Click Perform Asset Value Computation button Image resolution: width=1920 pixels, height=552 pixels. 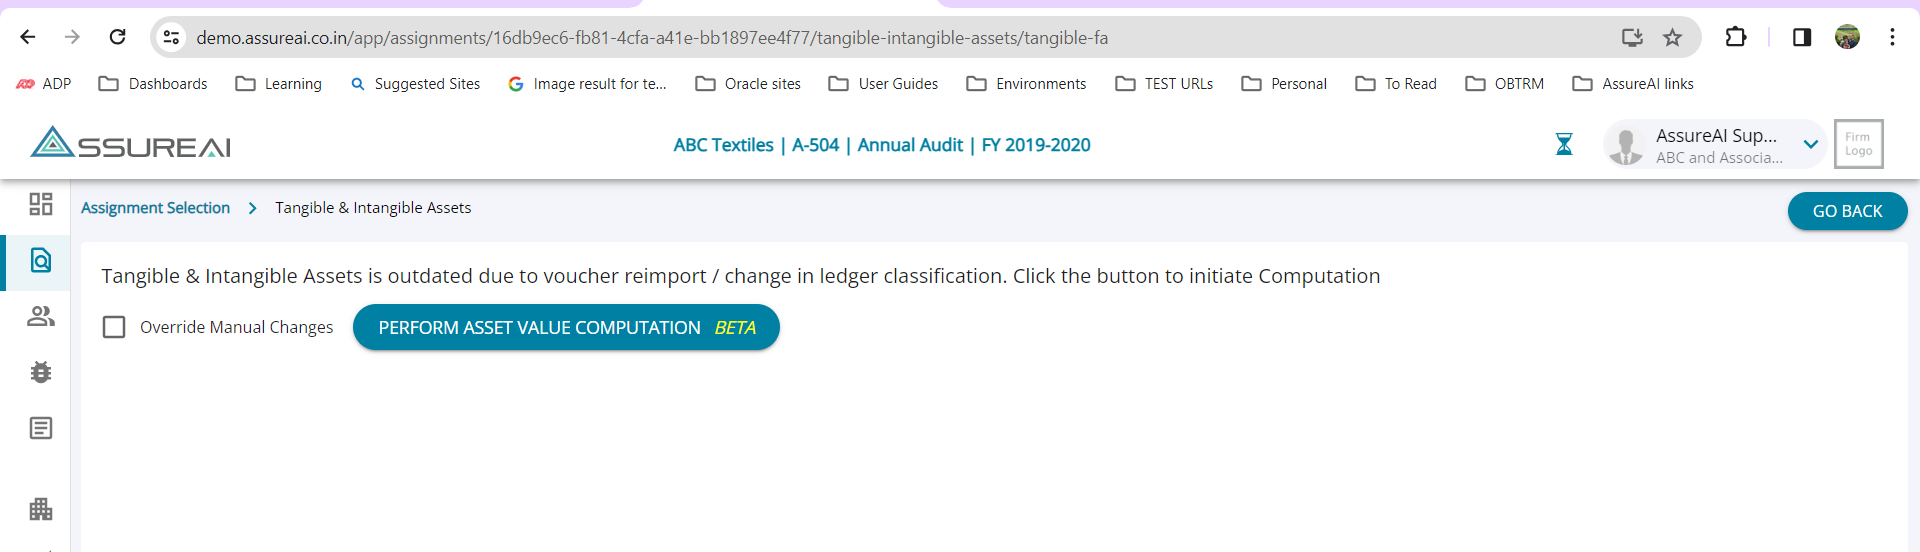click(x=566, y=327)
